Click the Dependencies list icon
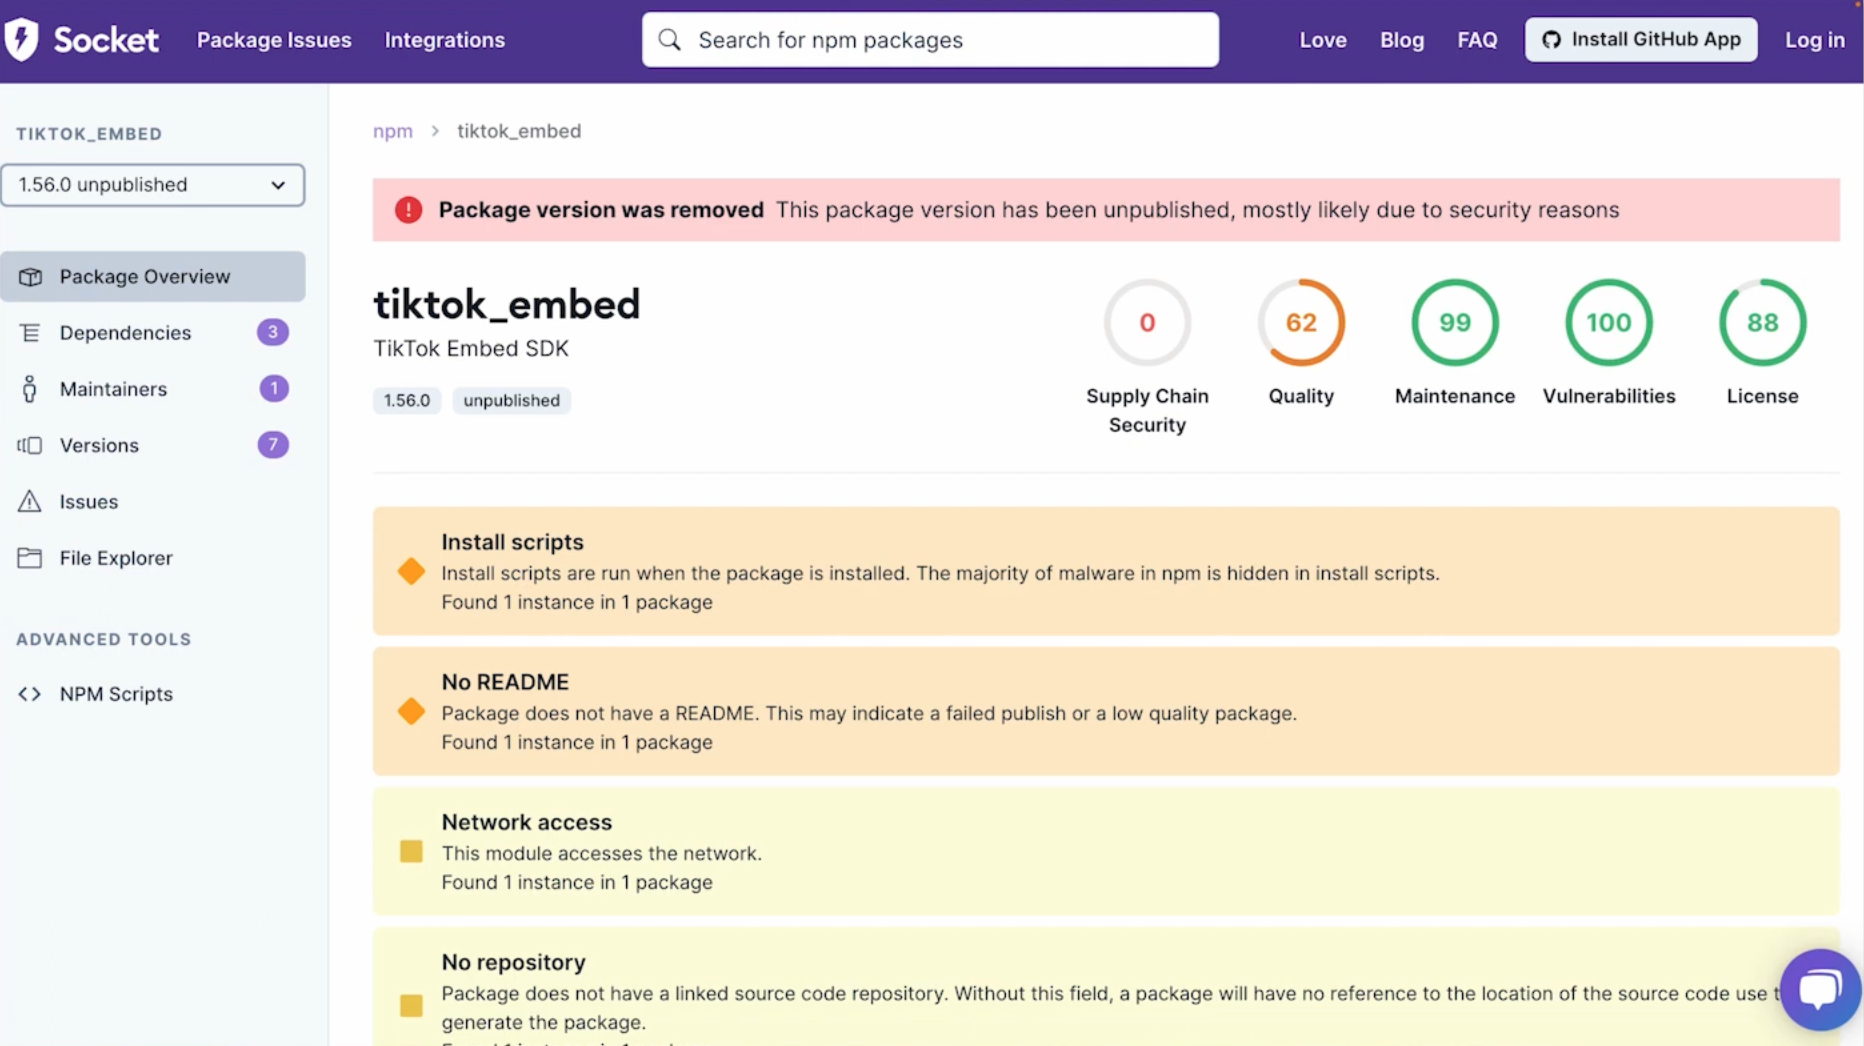This screenshot has width=1864, height=1046. 30,333
